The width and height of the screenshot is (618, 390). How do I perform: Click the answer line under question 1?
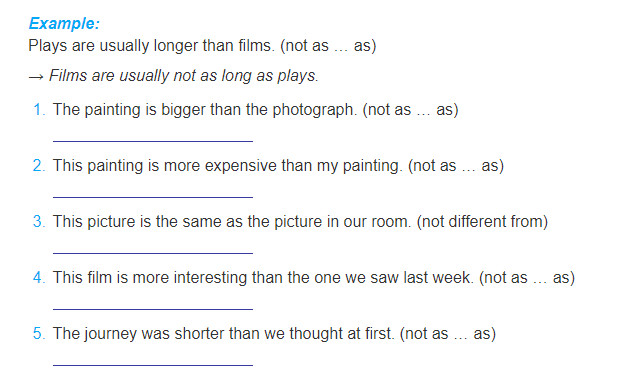point(153,141)
